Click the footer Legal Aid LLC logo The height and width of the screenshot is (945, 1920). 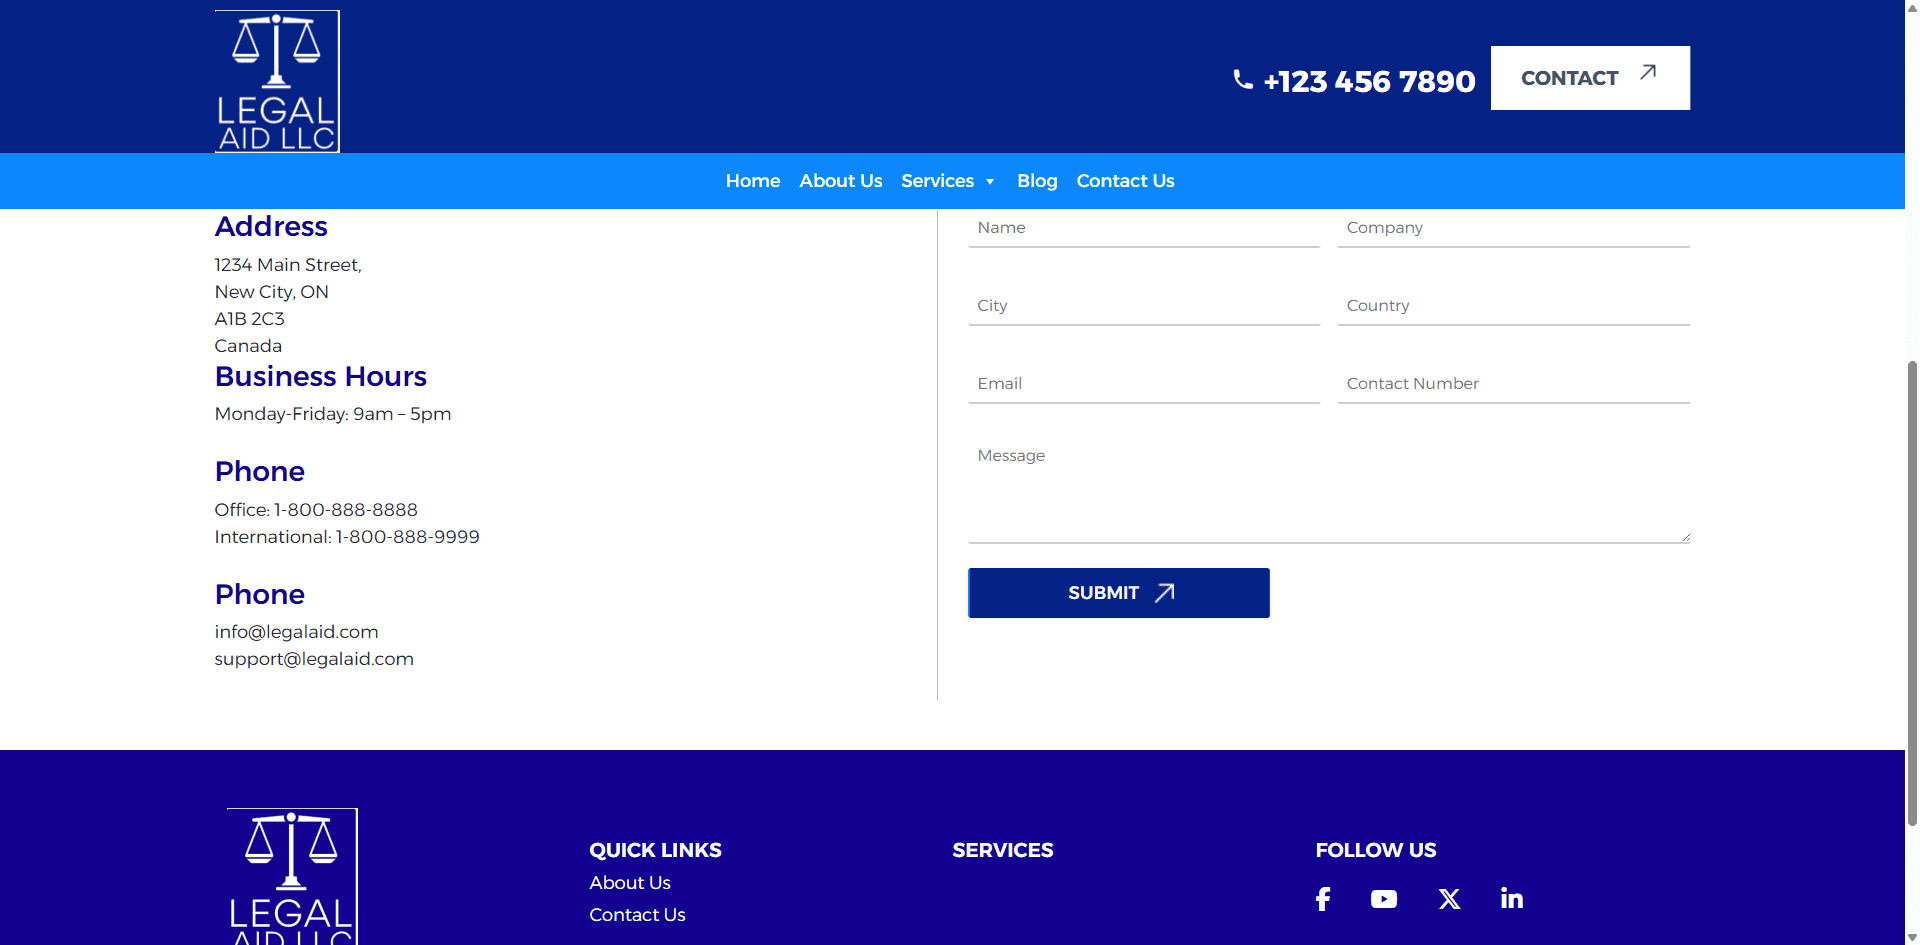pos(292,876)
